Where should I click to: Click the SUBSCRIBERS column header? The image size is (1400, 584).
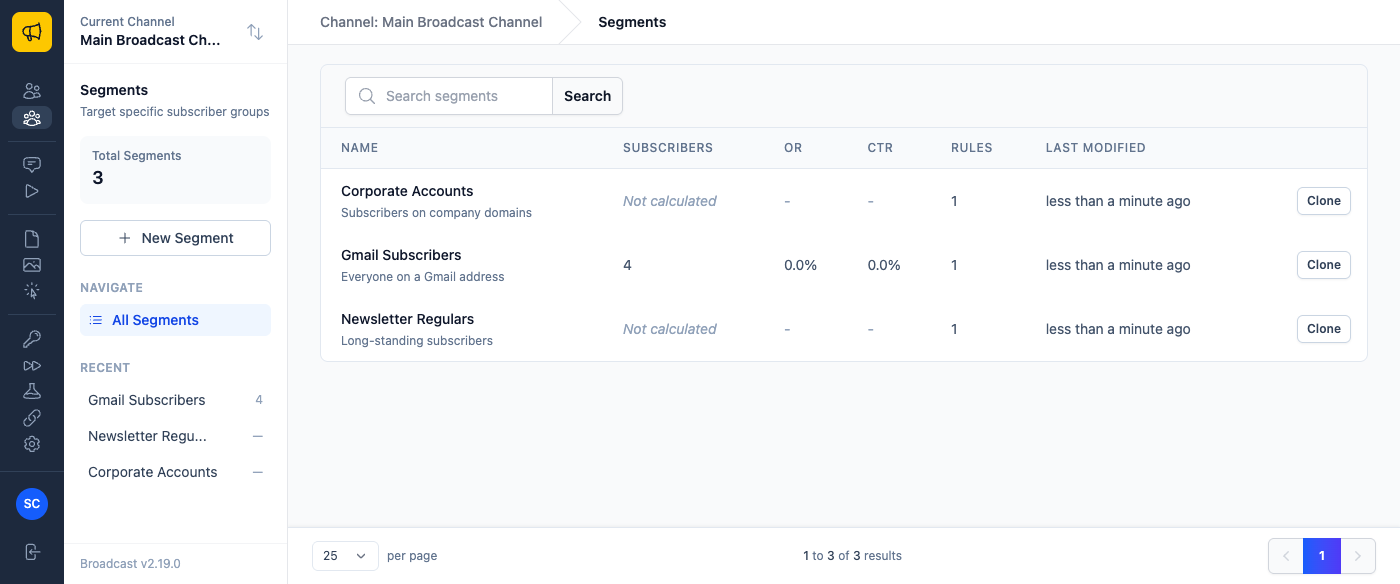click(x=668, y=148)
